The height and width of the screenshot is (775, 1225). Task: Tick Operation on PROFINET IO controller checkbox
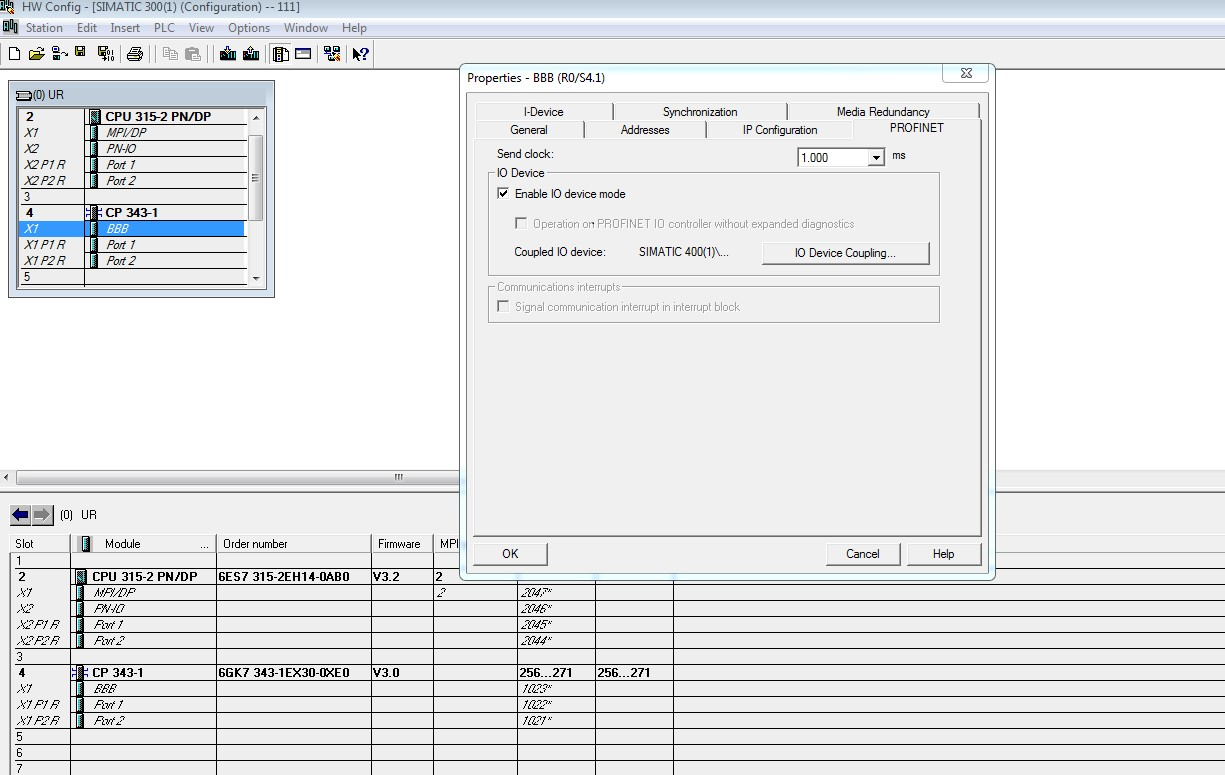[x=521, y=224]
